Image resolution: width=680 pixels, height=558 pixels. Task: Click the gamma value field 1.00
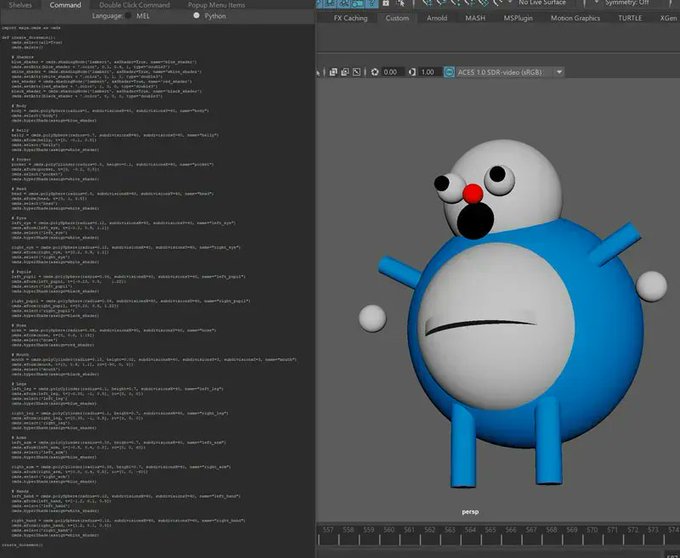tap(428, 72)
